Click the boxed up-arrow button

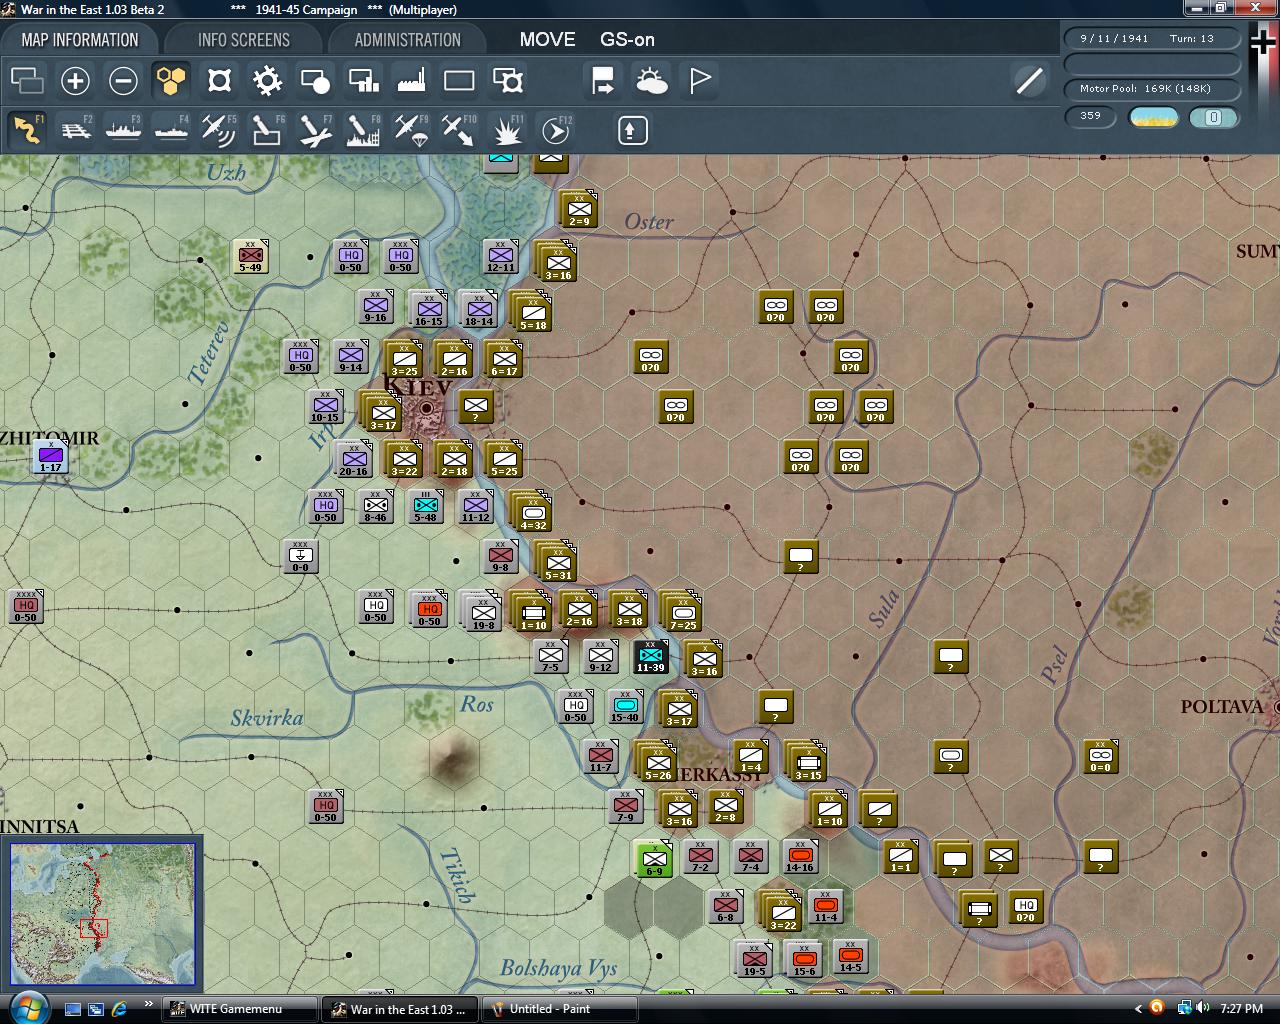click(633, 130)
